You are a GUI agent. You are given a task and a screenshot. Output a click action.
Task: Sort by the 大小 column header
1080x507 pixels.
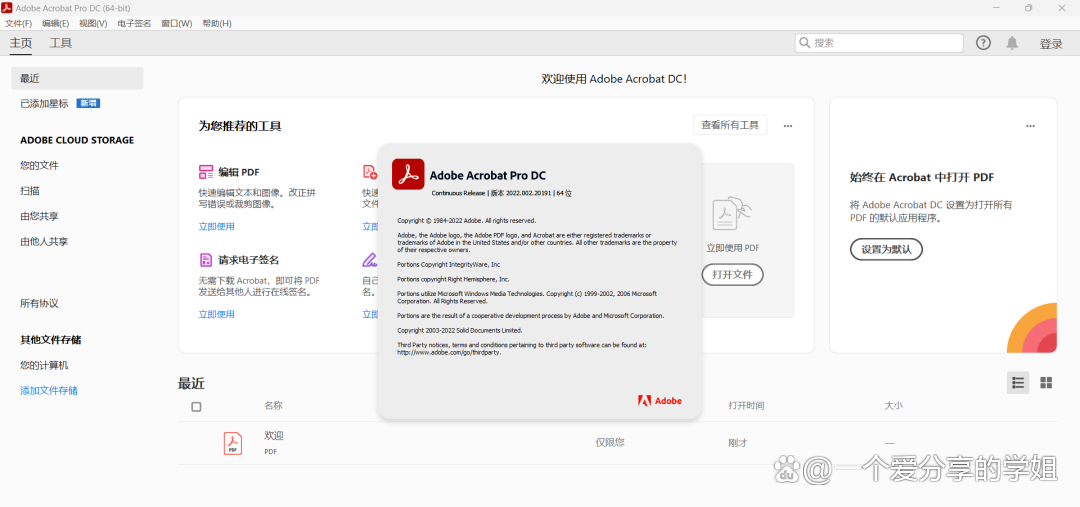pos(893,406)
